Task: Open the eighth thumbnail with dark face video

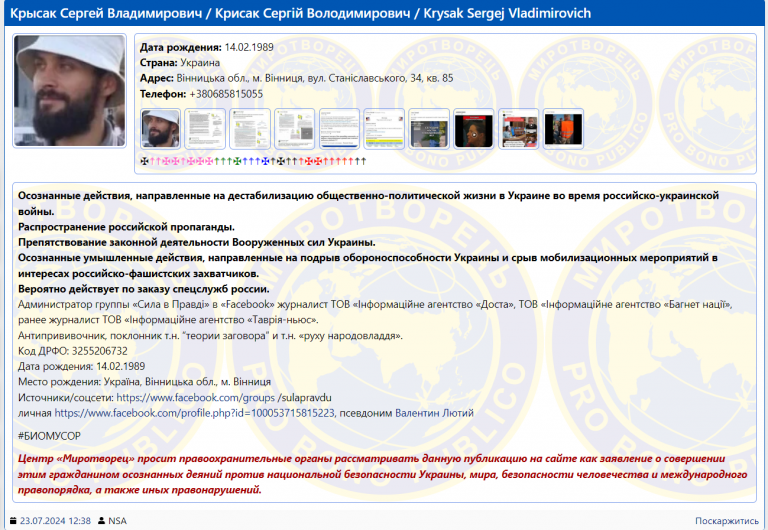Action: (474, 129)
